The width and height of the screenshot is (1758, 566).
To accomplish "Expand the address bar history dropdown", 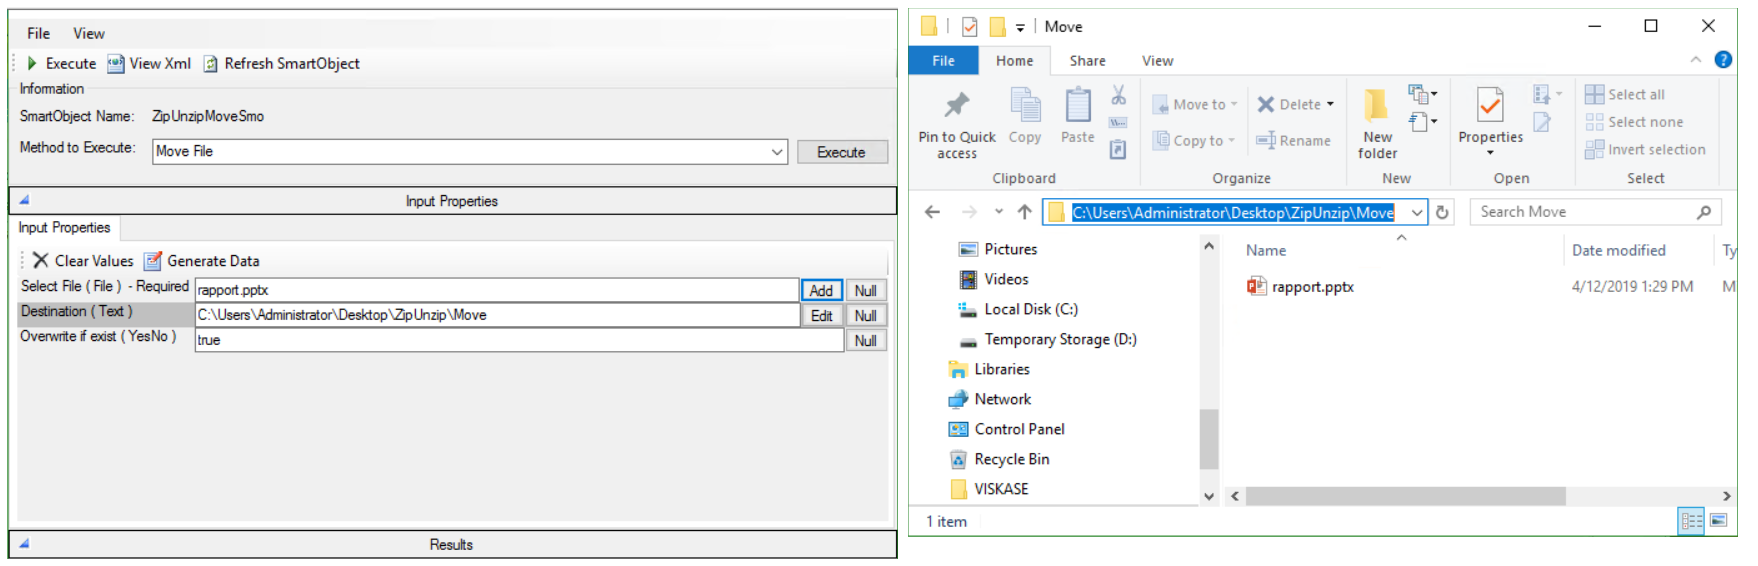I will click(x=1417, y=212).
